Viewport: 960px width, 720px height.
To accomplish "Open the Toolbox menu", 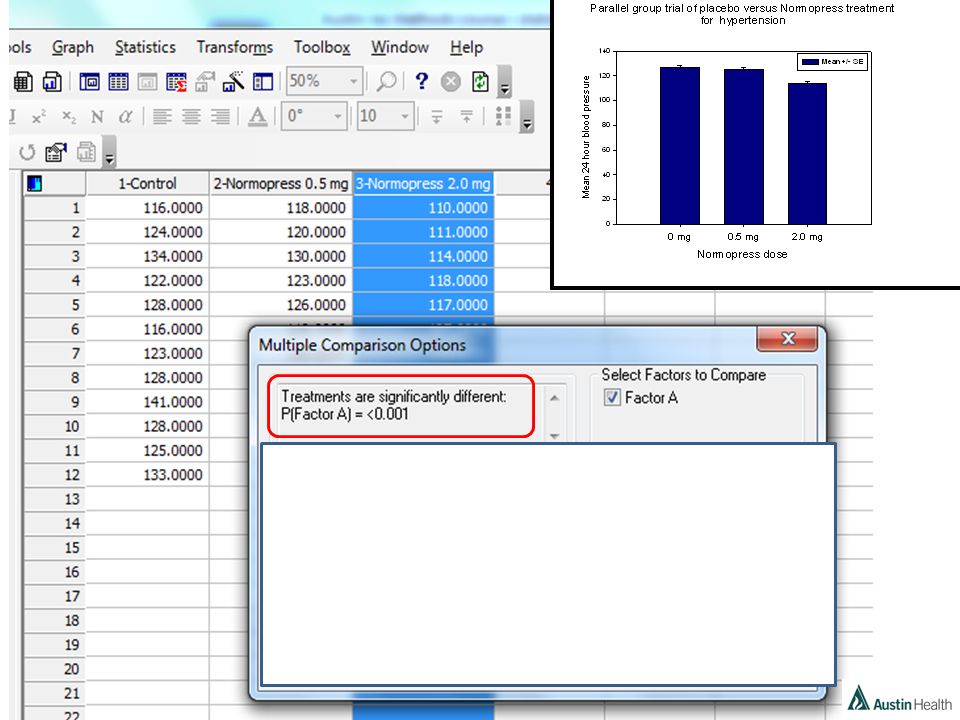I will [x=321, y=47].
